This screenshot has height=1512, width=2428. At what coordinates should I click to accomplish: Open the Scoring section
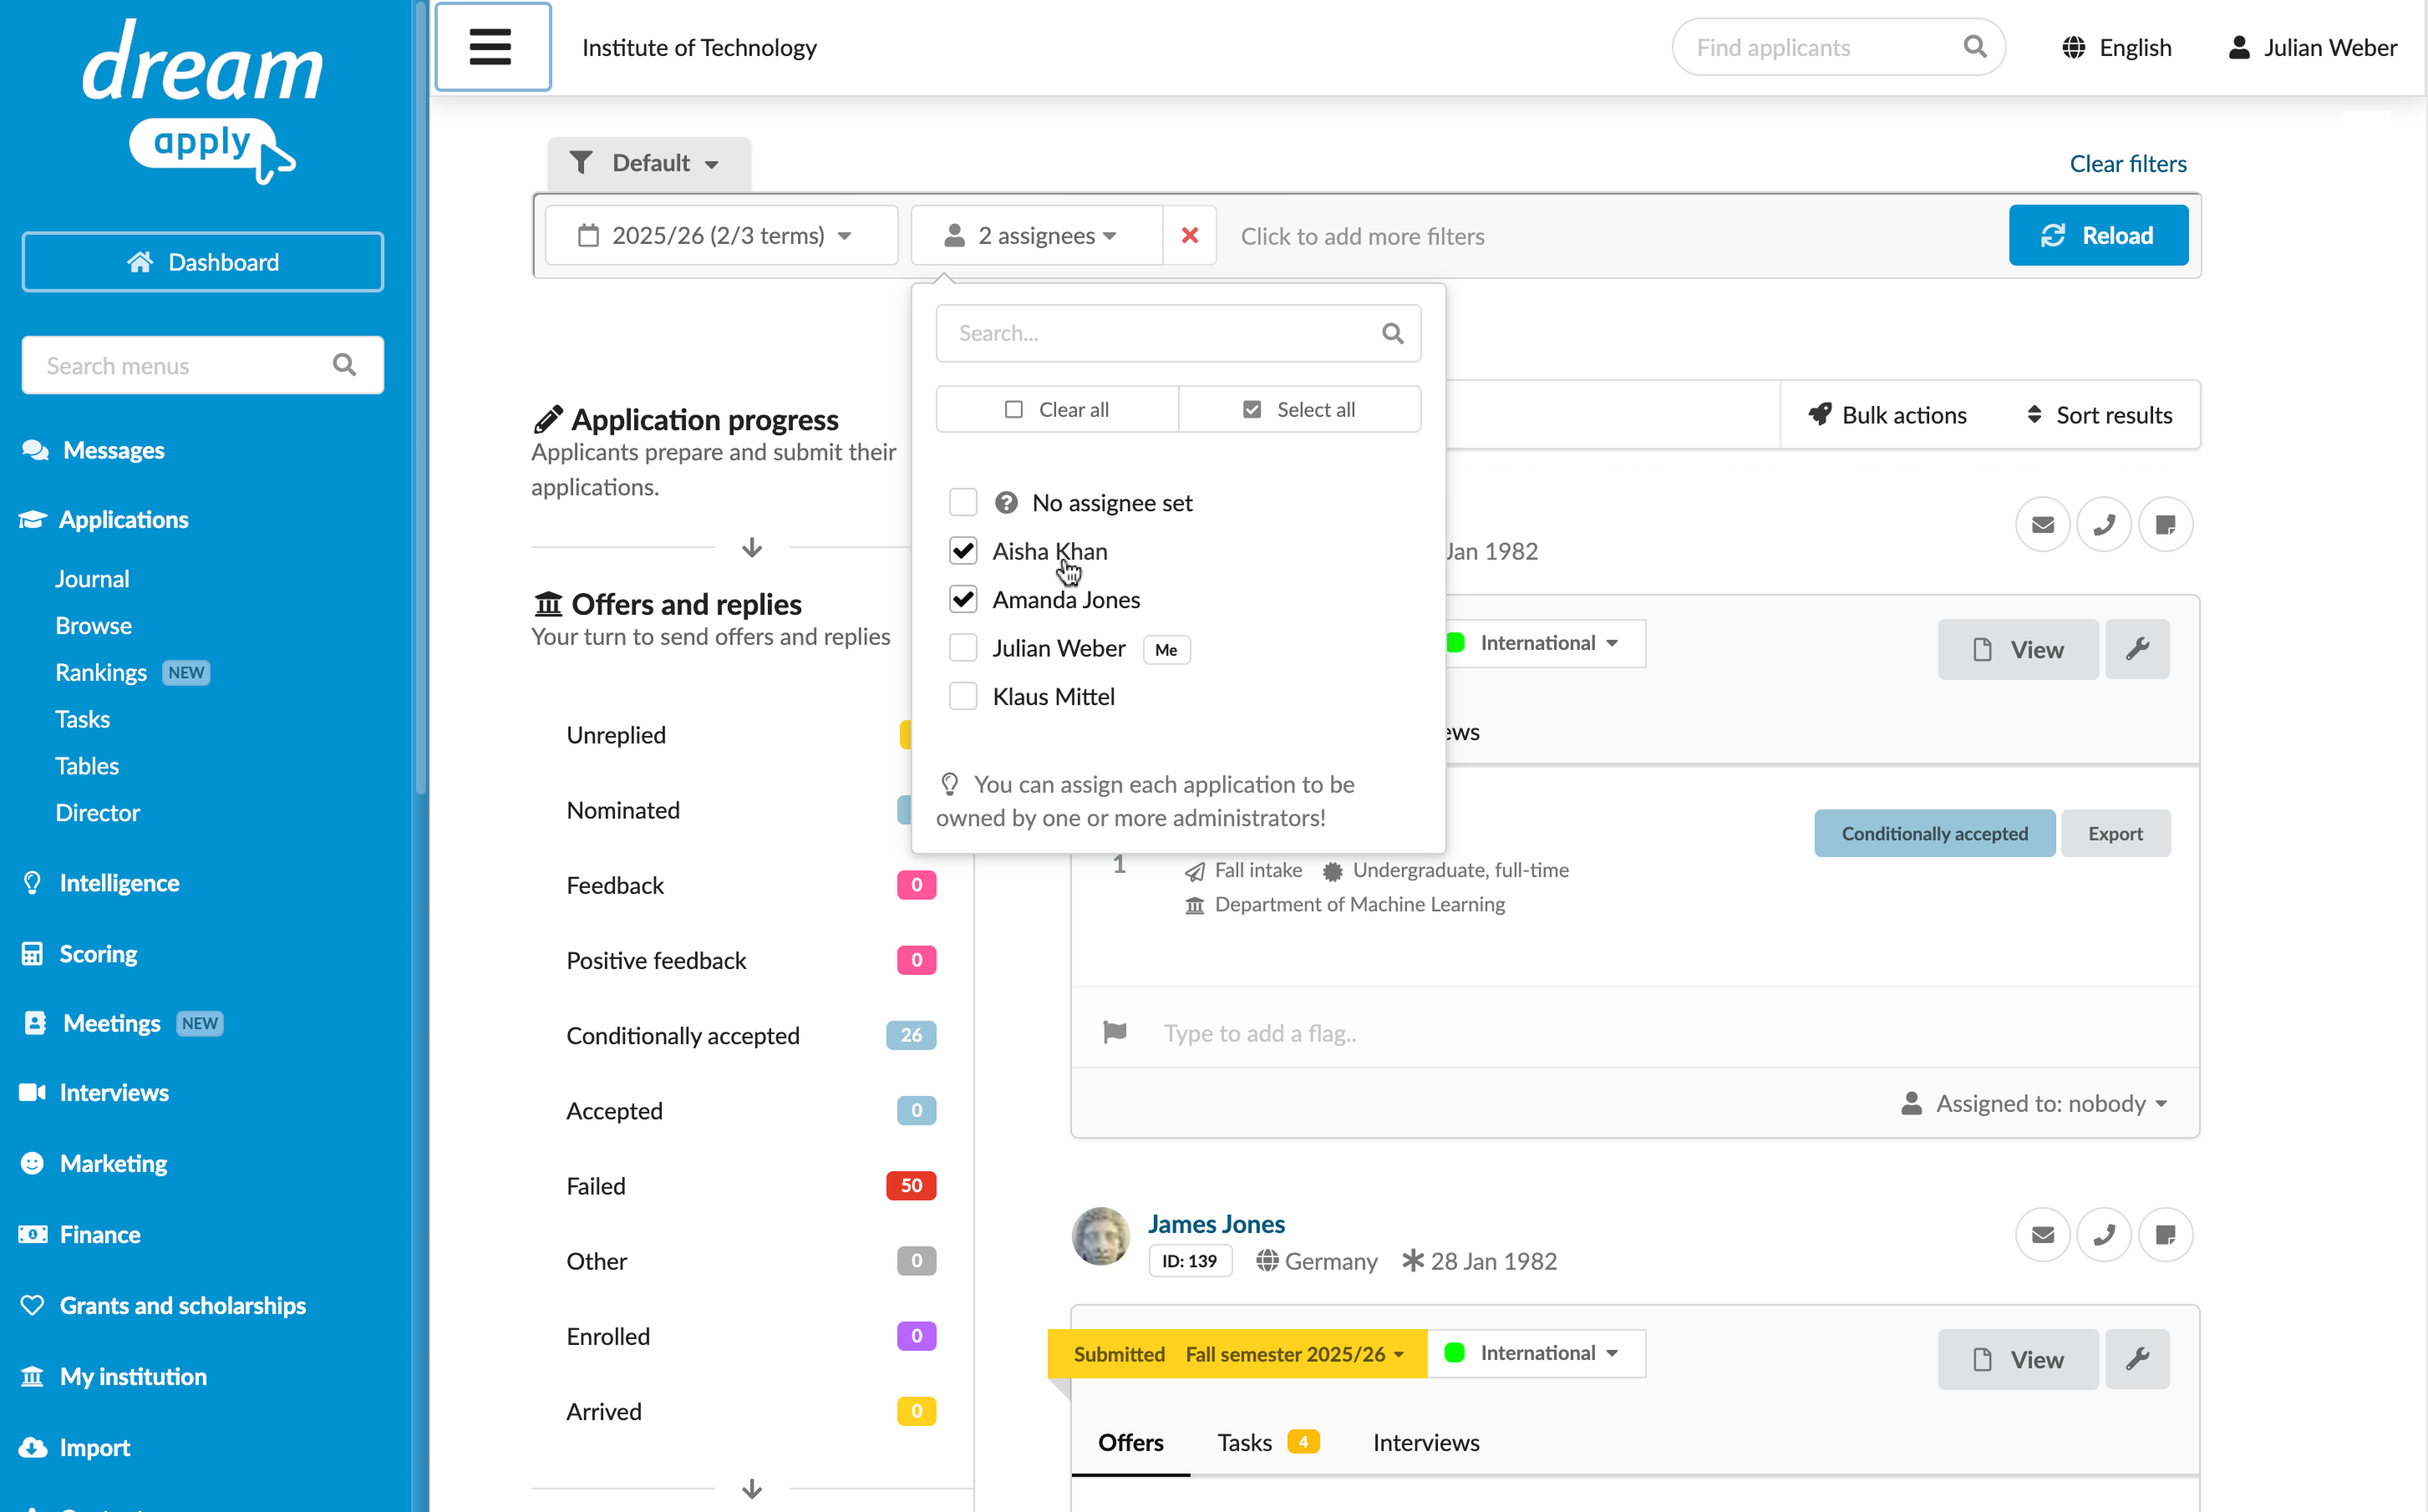98,953
